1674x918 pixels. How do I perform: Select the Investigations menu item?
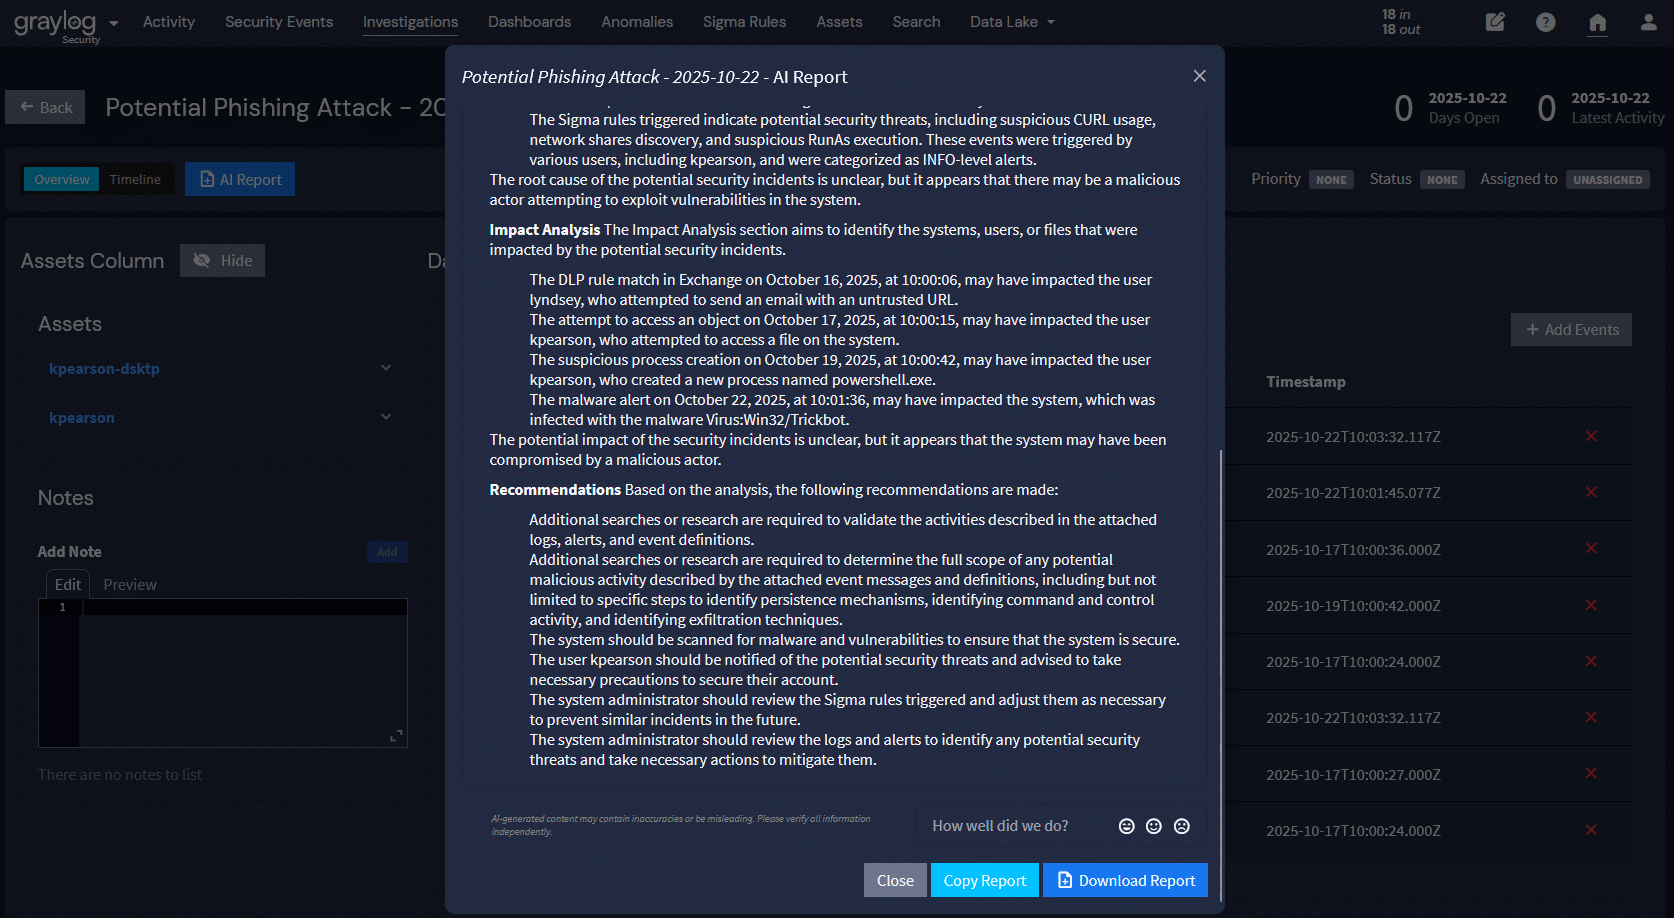click(x=410, y=21)
